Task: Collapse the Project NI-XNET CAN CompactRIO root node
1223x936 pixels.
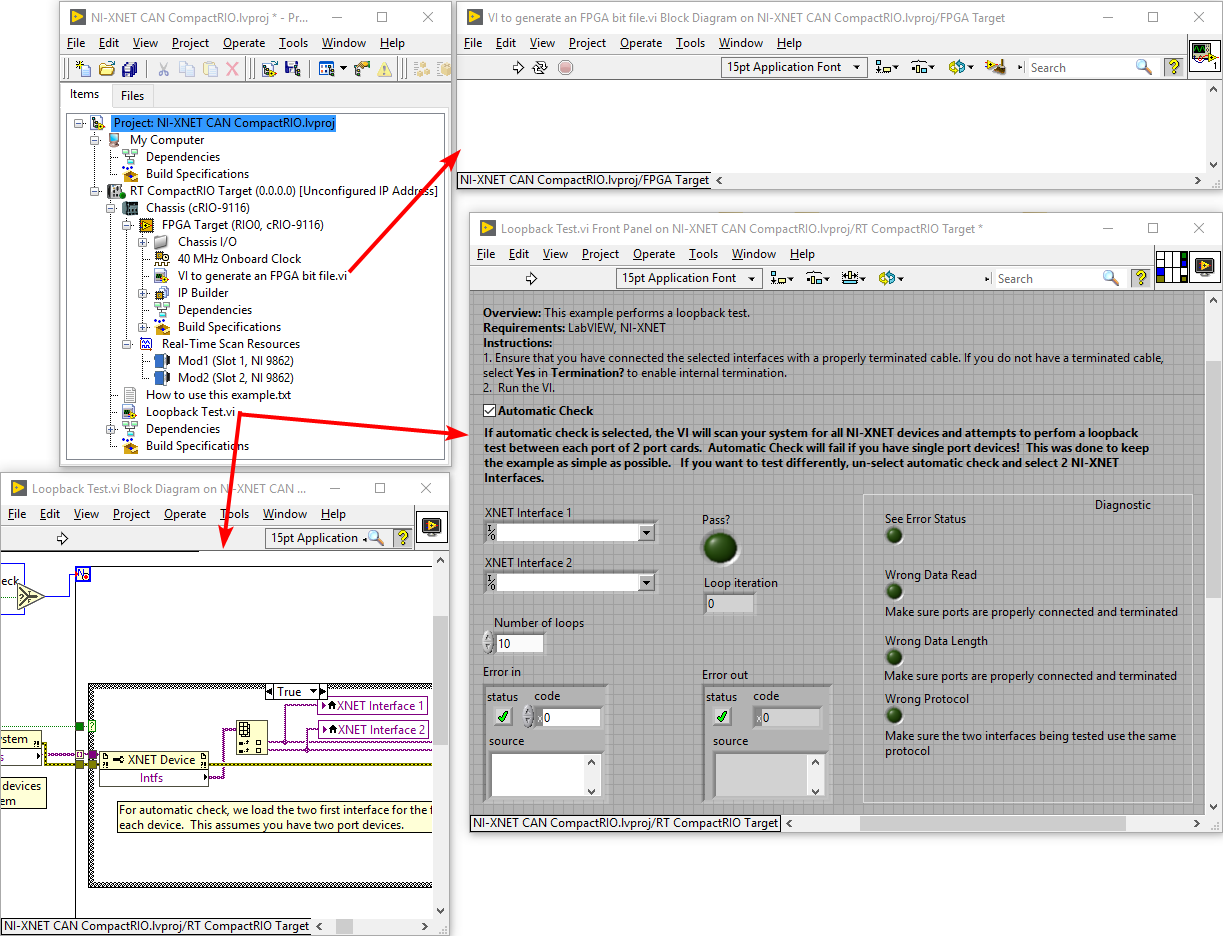Action: pyautogui.click(x=80, y=123)
